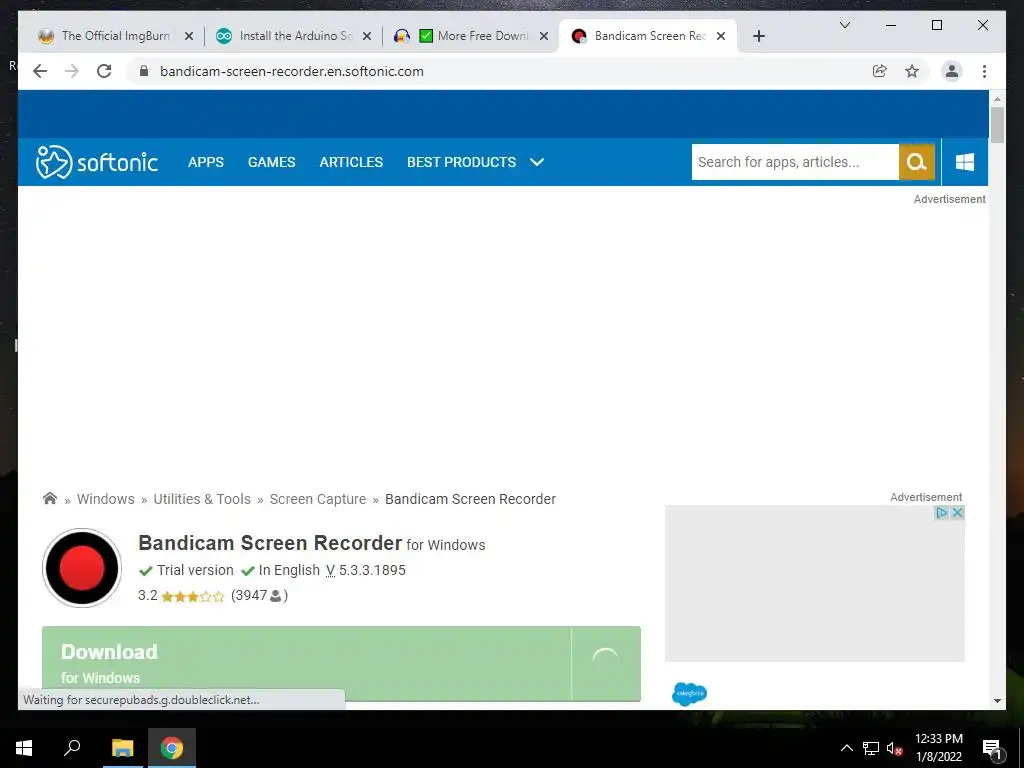
Task: Click the star rating icons
Action: 193,596
